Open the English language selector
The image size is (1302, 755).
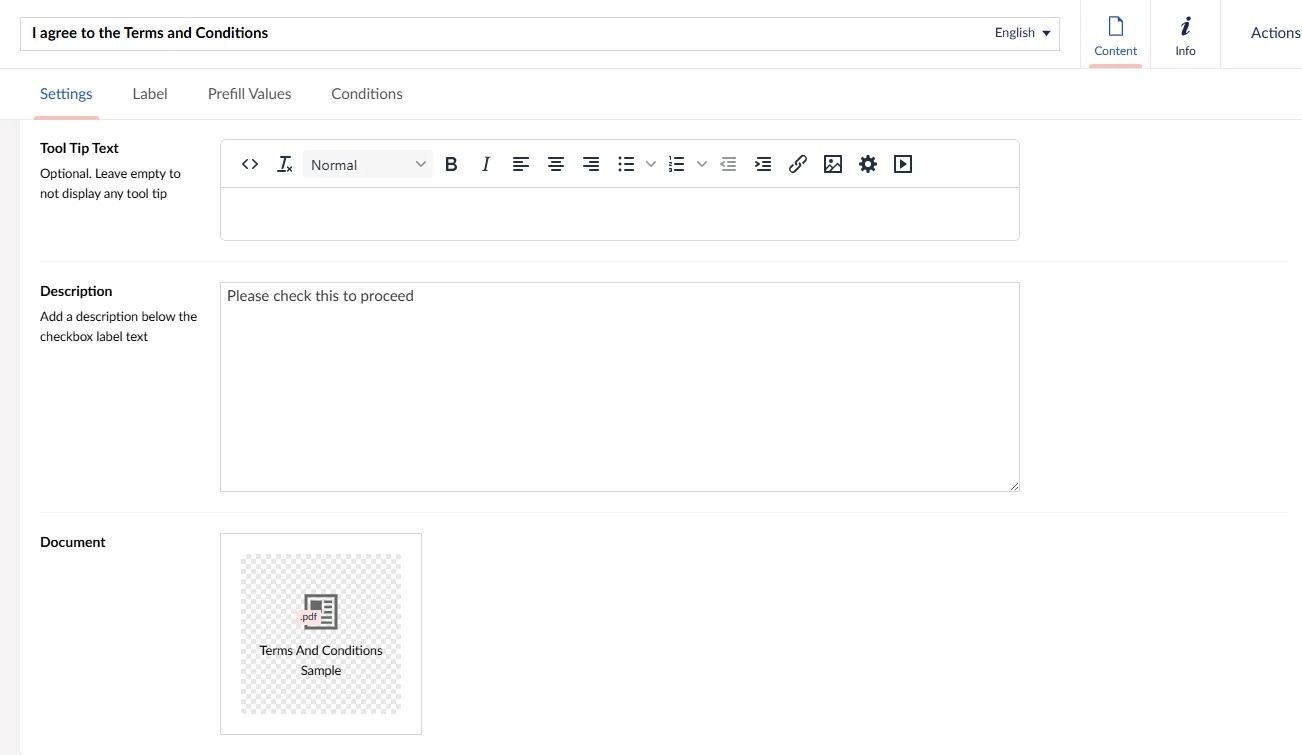click(x=1022, y=33)
